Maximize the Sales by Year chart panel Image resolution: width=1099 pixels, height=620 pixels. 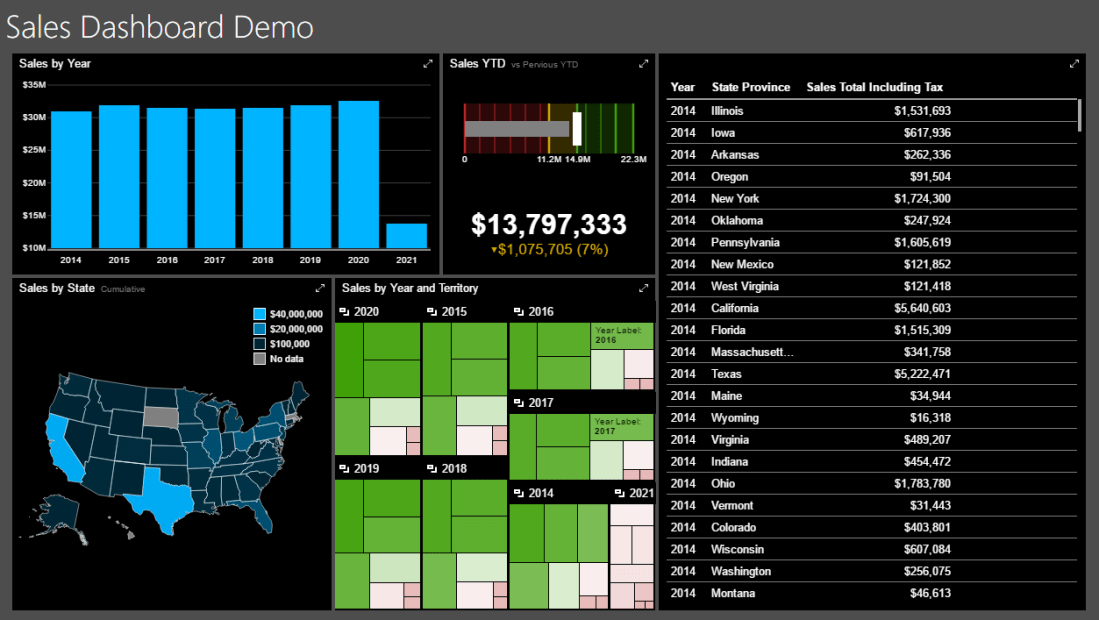click(428, 64)
